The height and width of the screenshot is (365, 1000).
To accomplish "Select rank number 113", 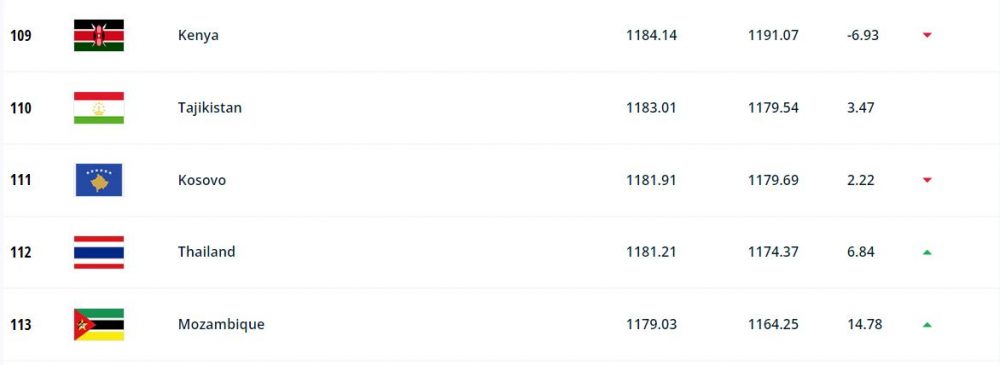I will tap(21, 325).
